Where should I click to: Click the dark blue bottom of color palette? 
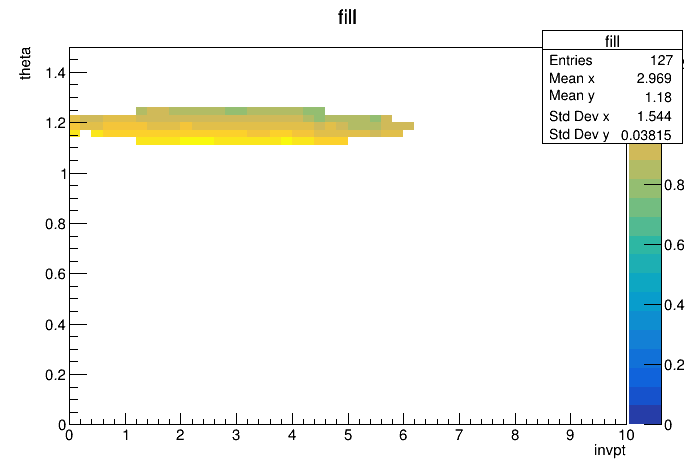pos(645,415)
